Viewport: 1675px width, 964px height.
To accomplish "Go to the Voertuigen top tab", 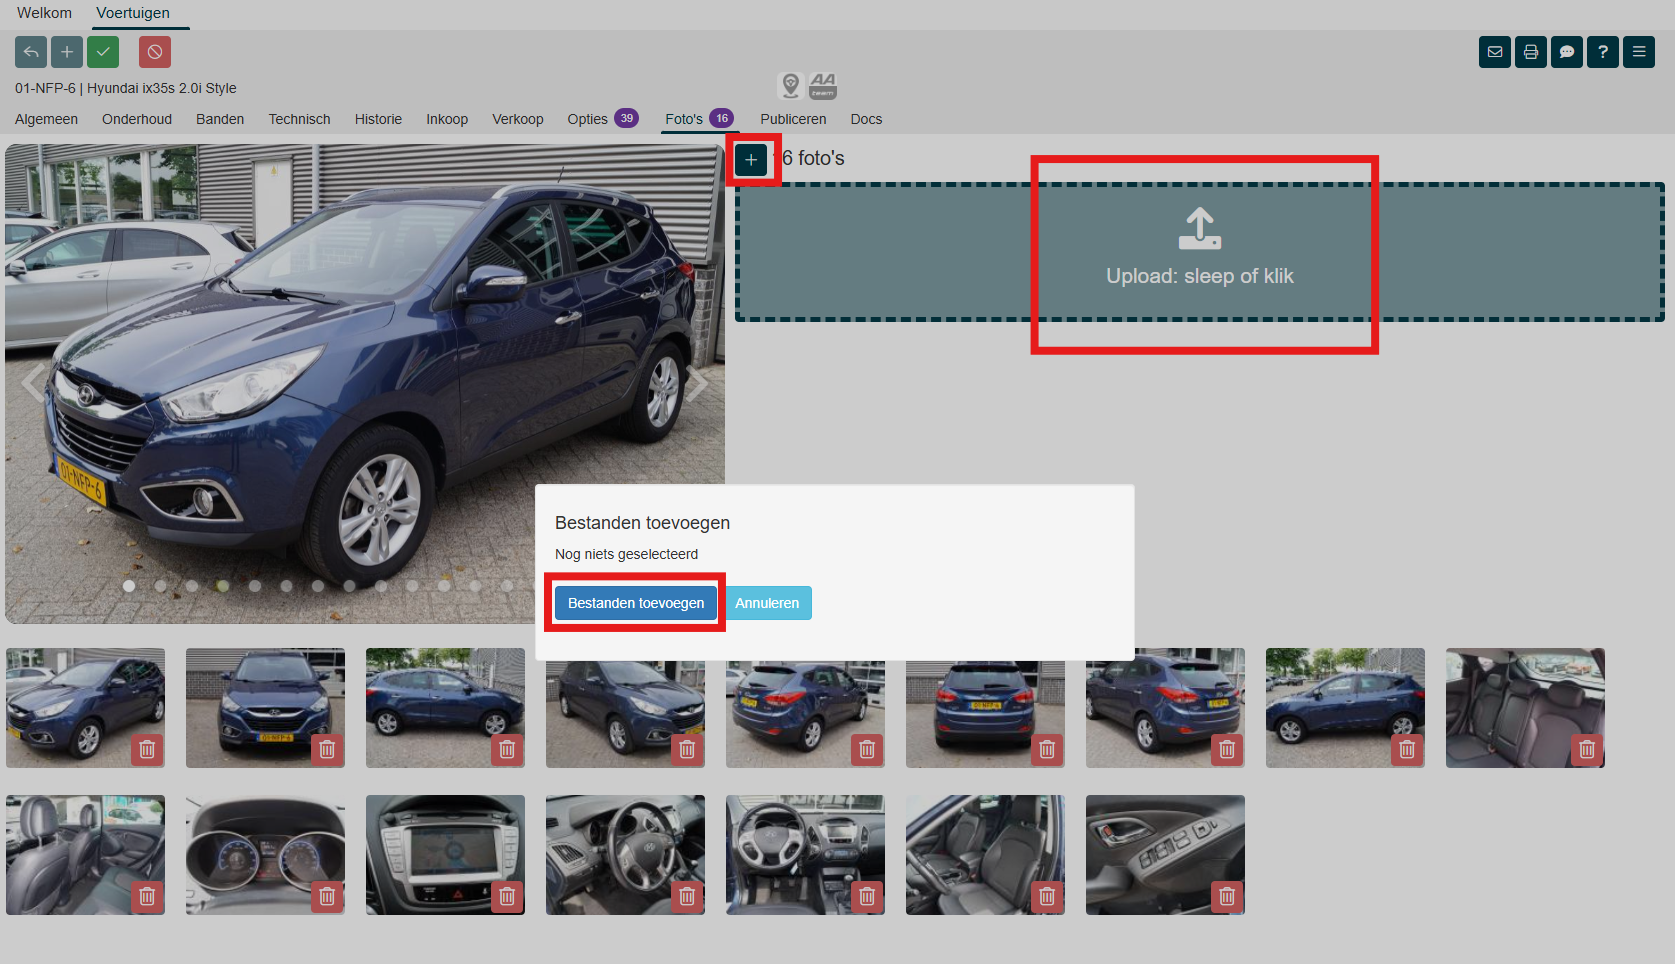I will coord(133,13).
